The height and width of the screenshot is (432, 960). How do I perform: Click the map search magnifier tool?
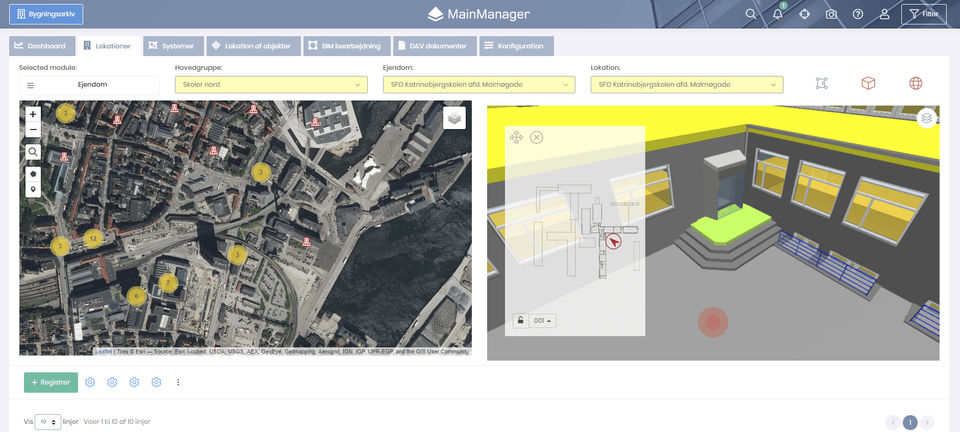(x=33, y=151)
